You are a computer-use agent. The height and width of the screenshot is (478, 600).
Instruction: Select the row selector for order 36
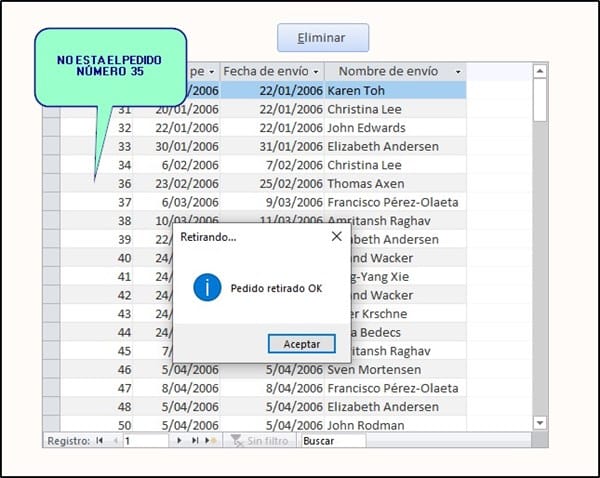tap(51, 183)
